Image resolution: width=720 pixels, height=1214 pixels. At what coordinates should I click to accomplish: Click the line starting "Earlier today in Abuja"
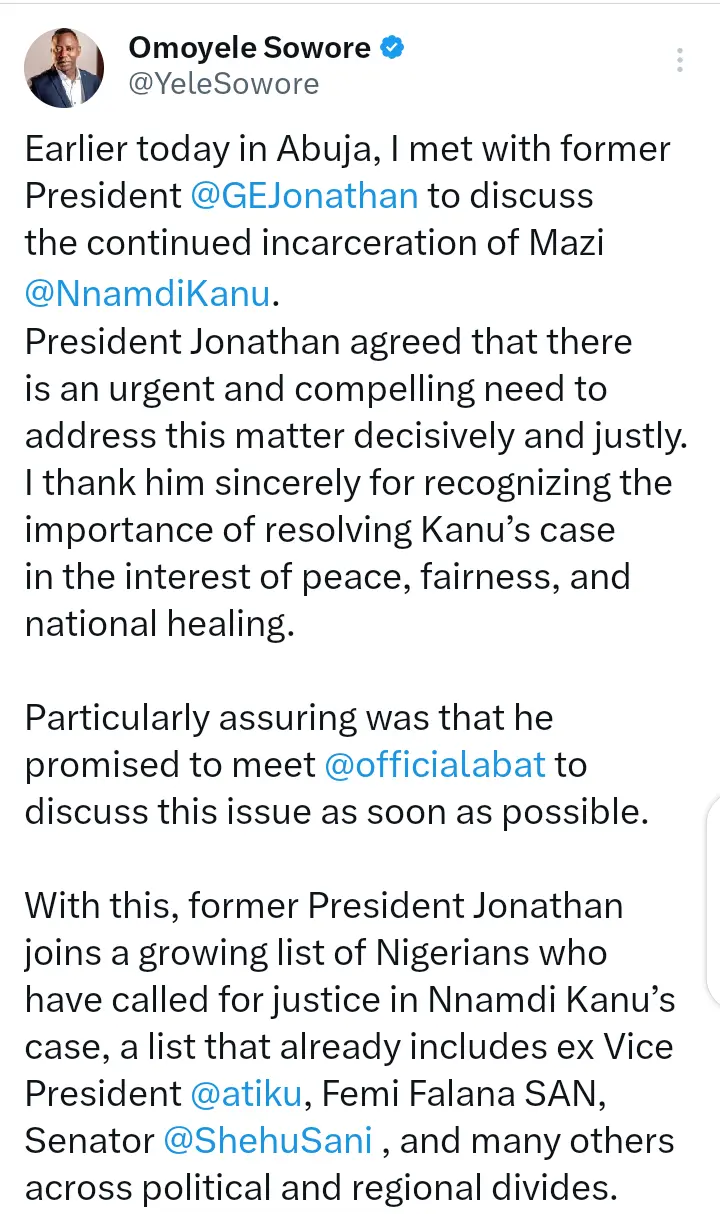coord(347,149)
